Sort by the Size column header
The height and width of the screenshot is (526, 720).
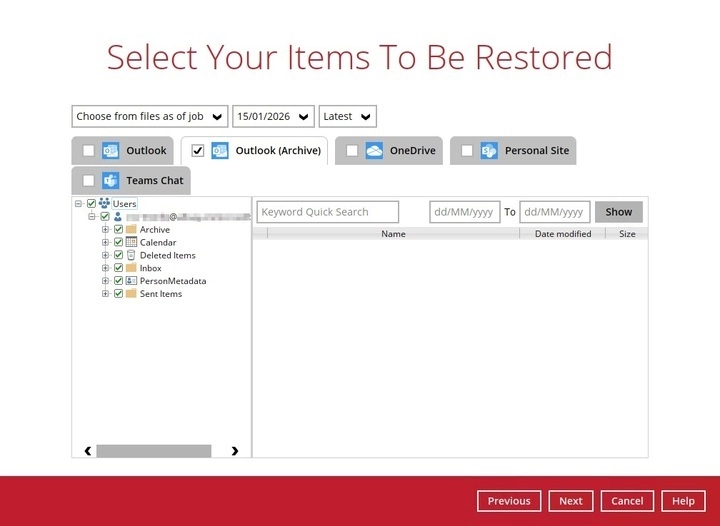point(627,234)
